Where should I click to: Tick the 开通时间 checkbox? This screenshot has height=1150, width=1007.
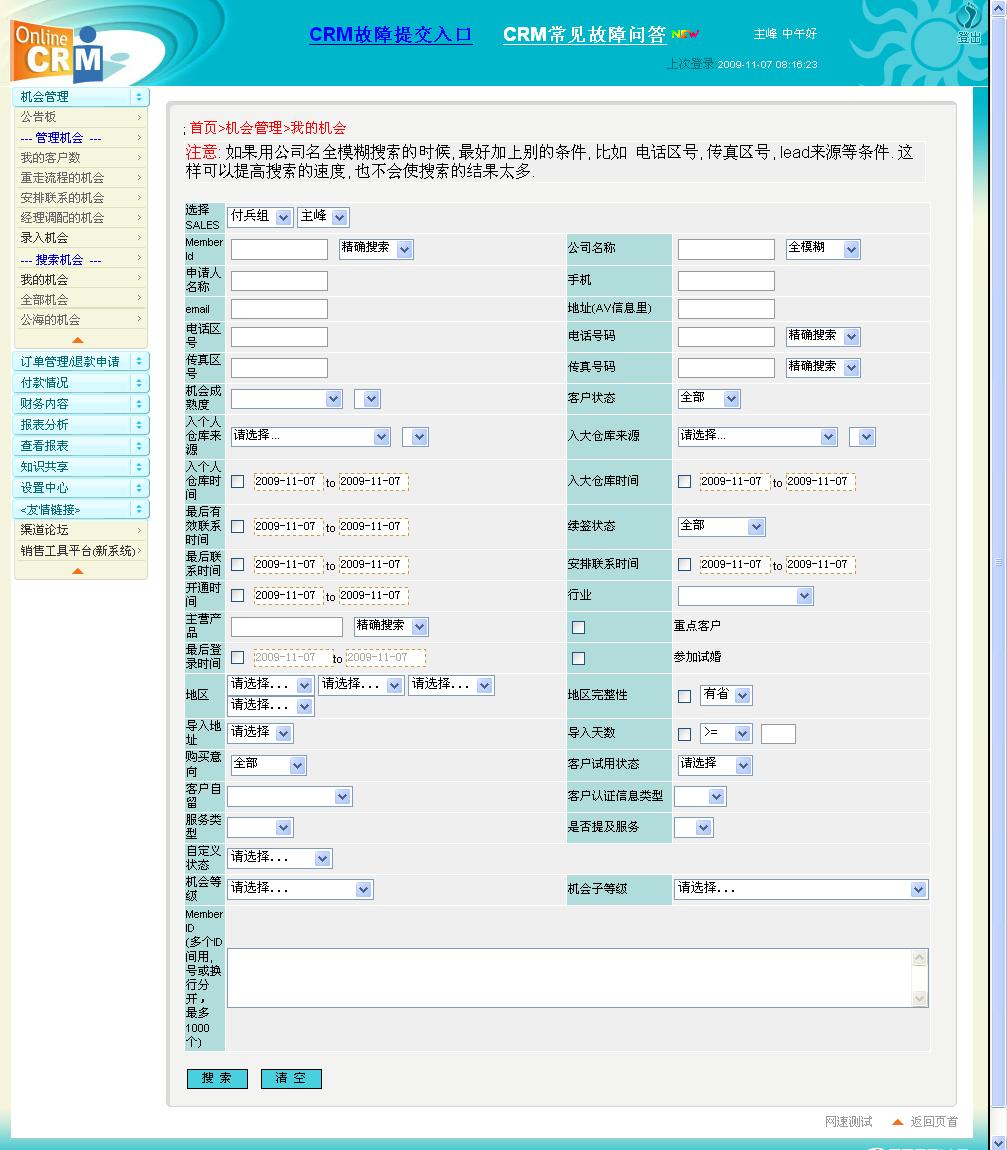pyautogui.click(x=238, y=596)
